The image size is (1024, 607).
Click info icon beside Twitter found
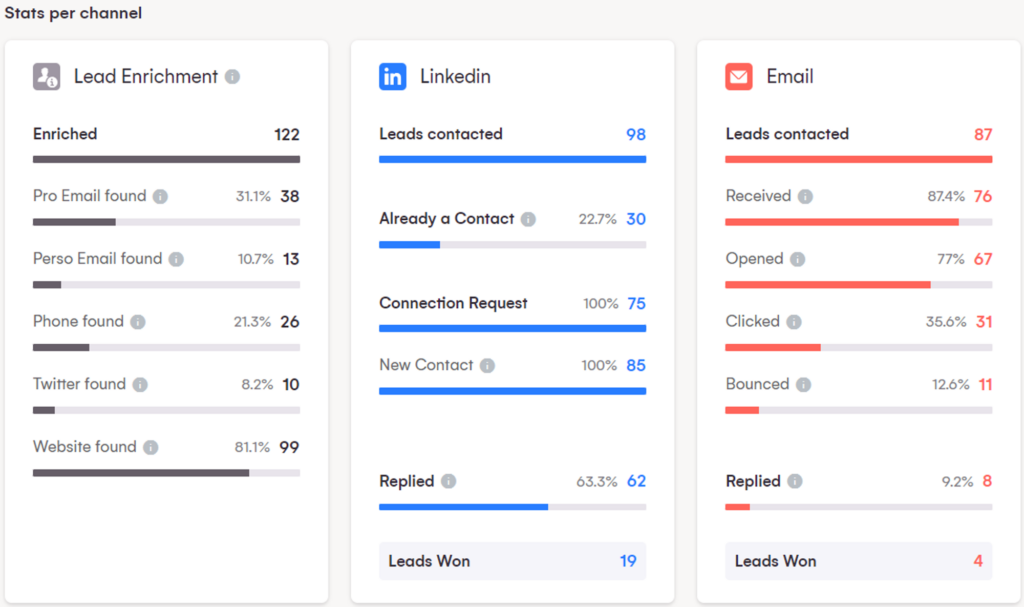[x=140, y=385]
